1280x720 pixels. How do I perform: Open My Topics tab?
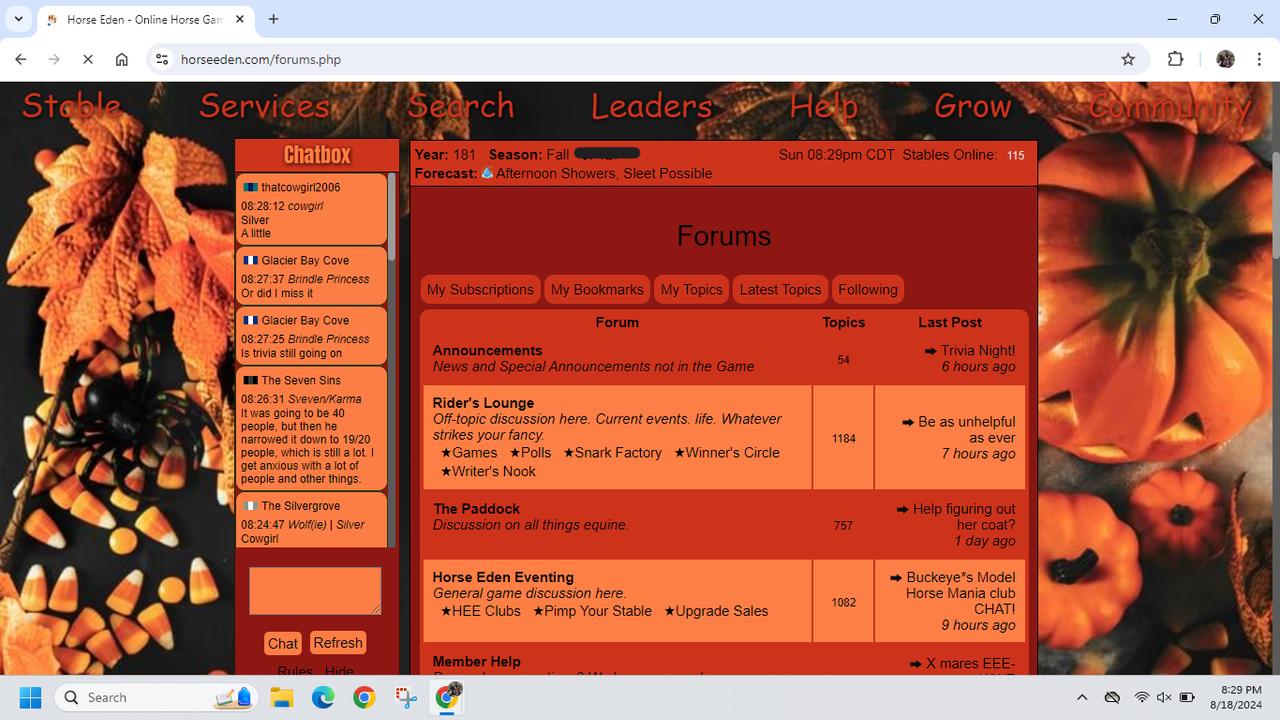(x=691, y=289)
